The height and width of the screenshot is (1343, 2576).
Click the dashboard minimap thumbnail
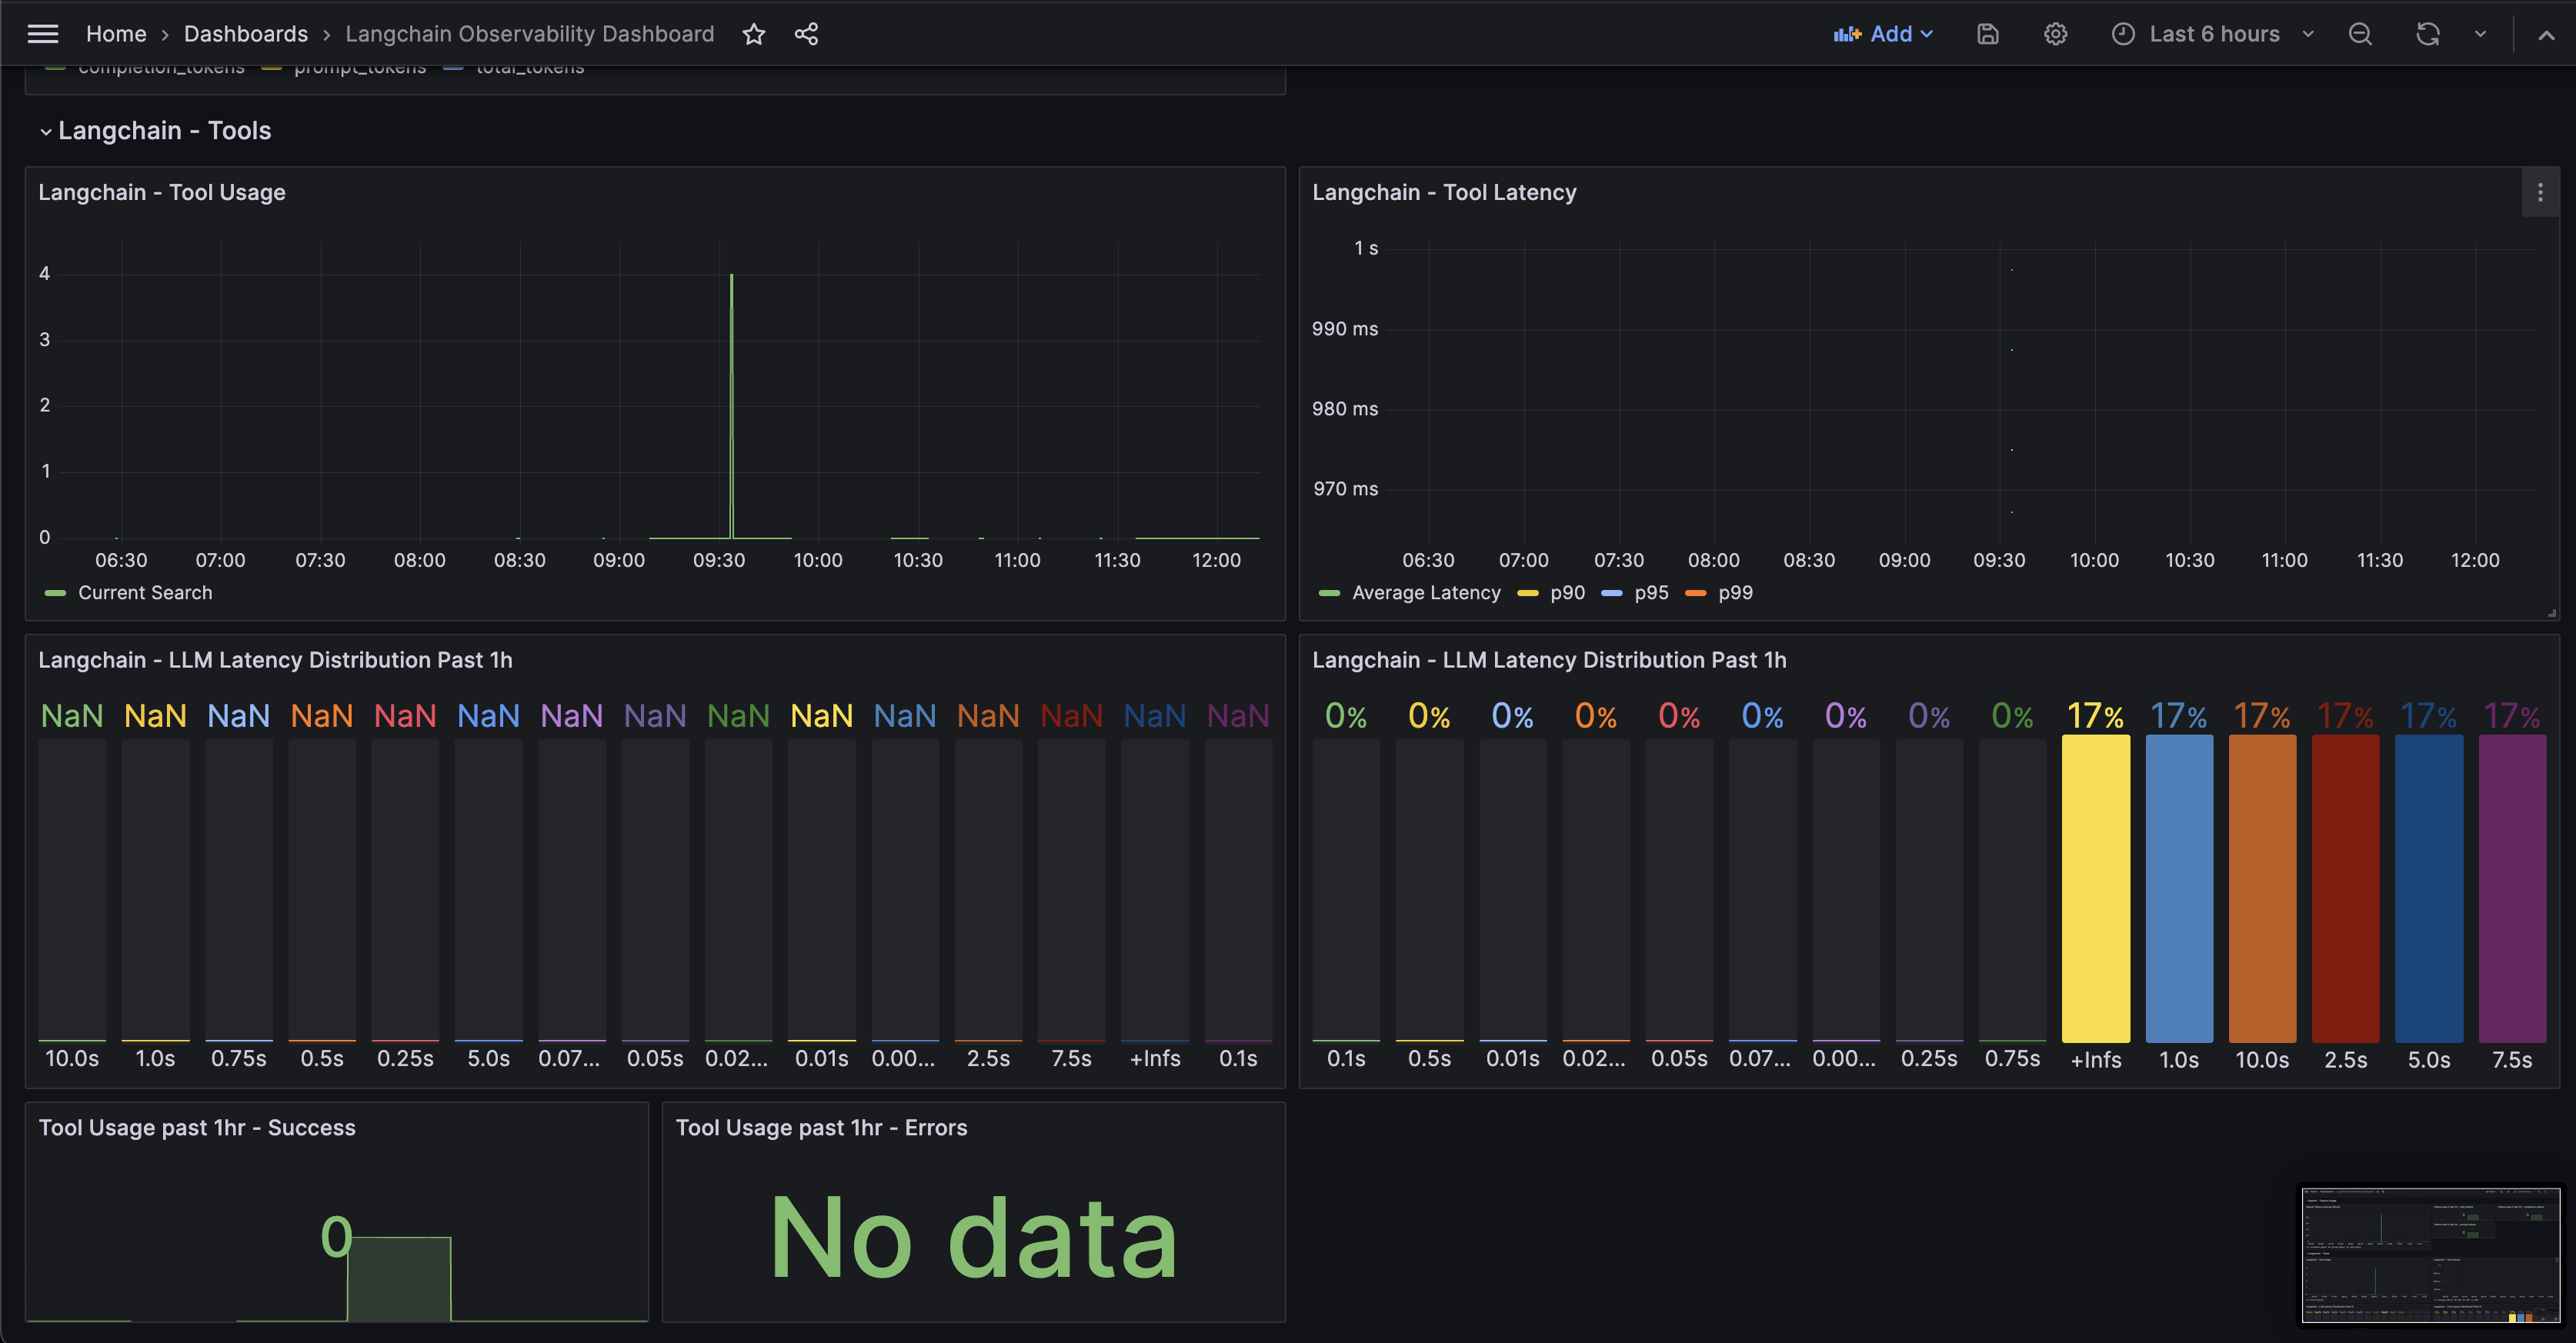click(2431, 1255)
